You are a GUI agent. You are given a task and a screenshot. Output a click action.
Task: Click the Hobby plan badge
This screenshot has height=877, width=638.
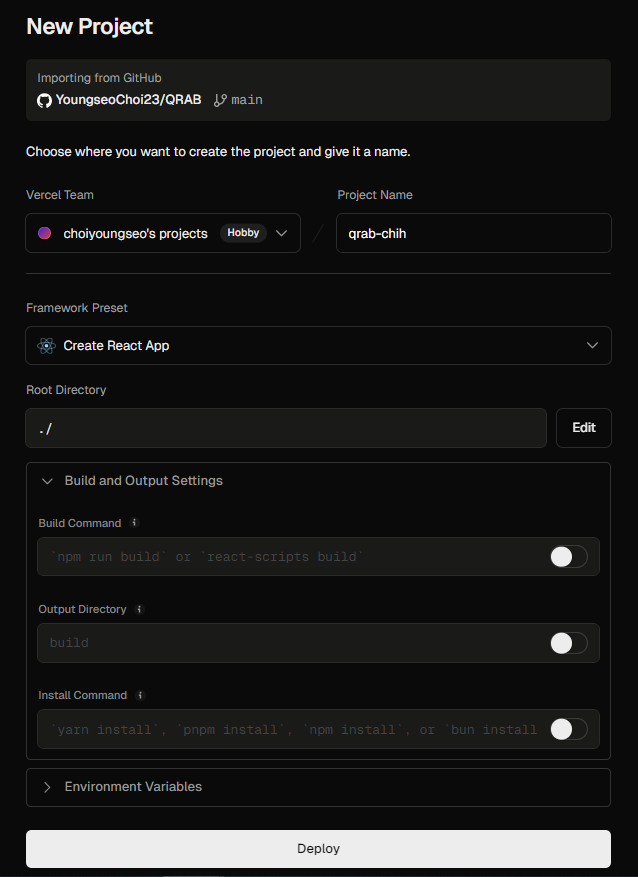[243, 233]
